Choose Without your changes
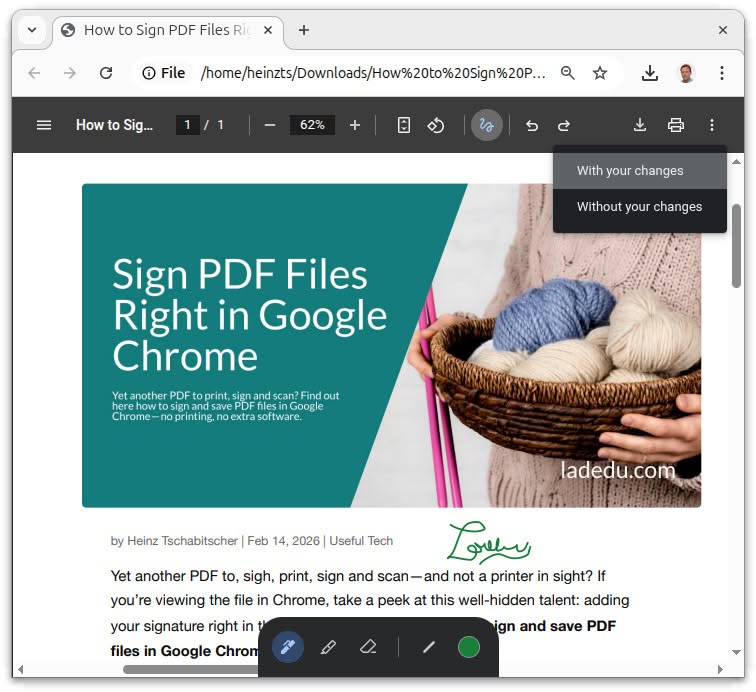The width and height of the screenshot is (756, 692). (x=640, y=207)
